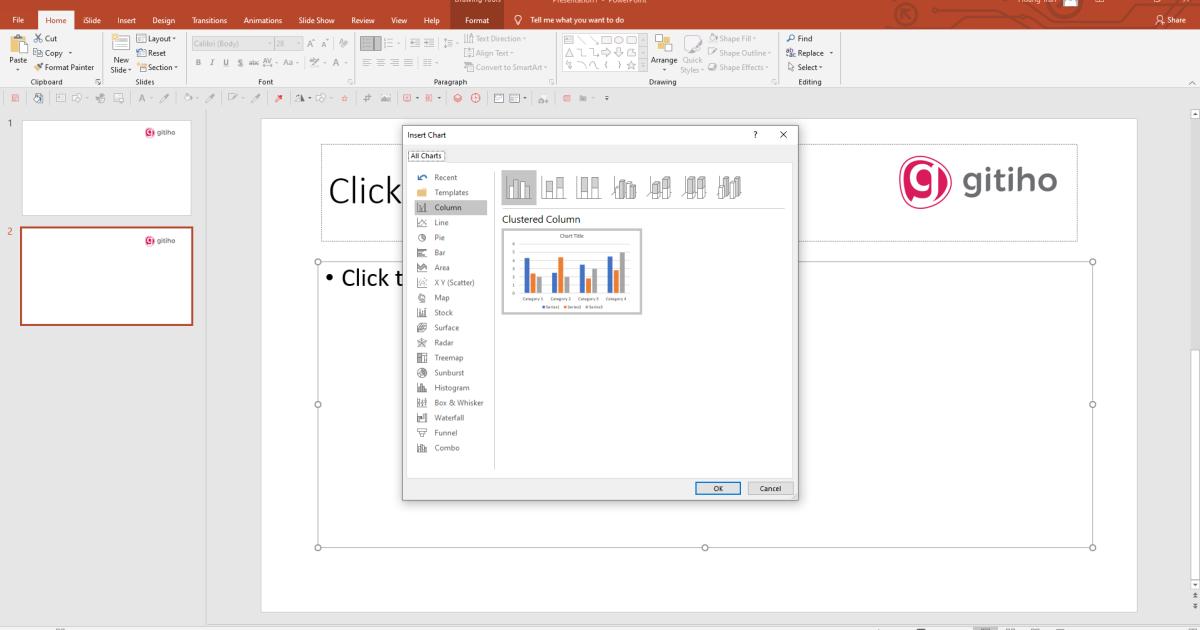The image size is (1200, 630).
Task: Confirm chart insertion with OK
Action: 717,488
